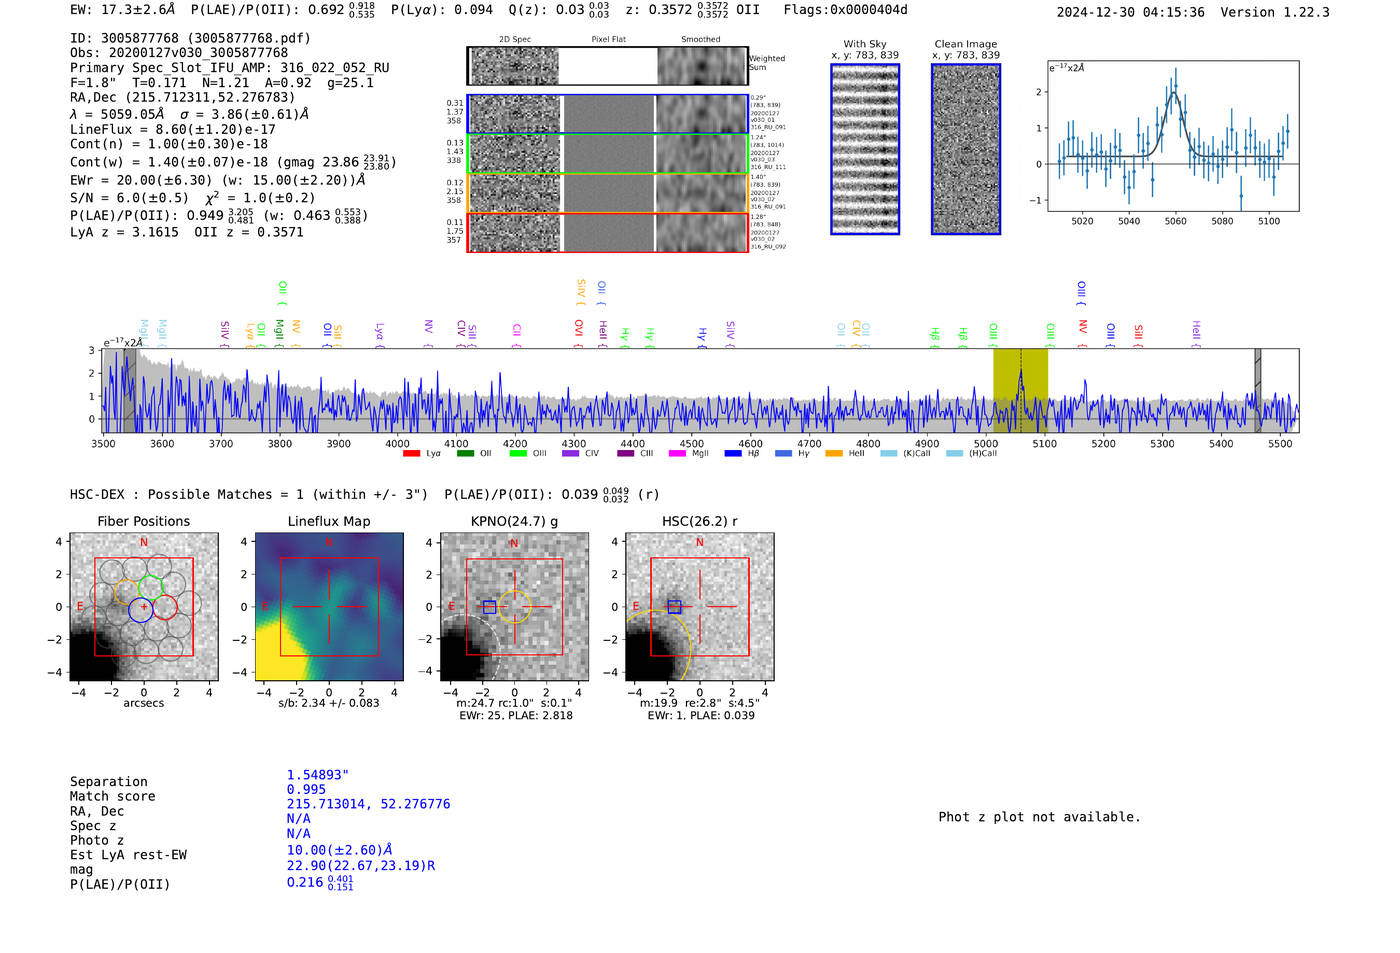Open the KPNO(24.7) g cutout image
The width and height of the screenshot is (1400, 953).
[x=514, y=607]
